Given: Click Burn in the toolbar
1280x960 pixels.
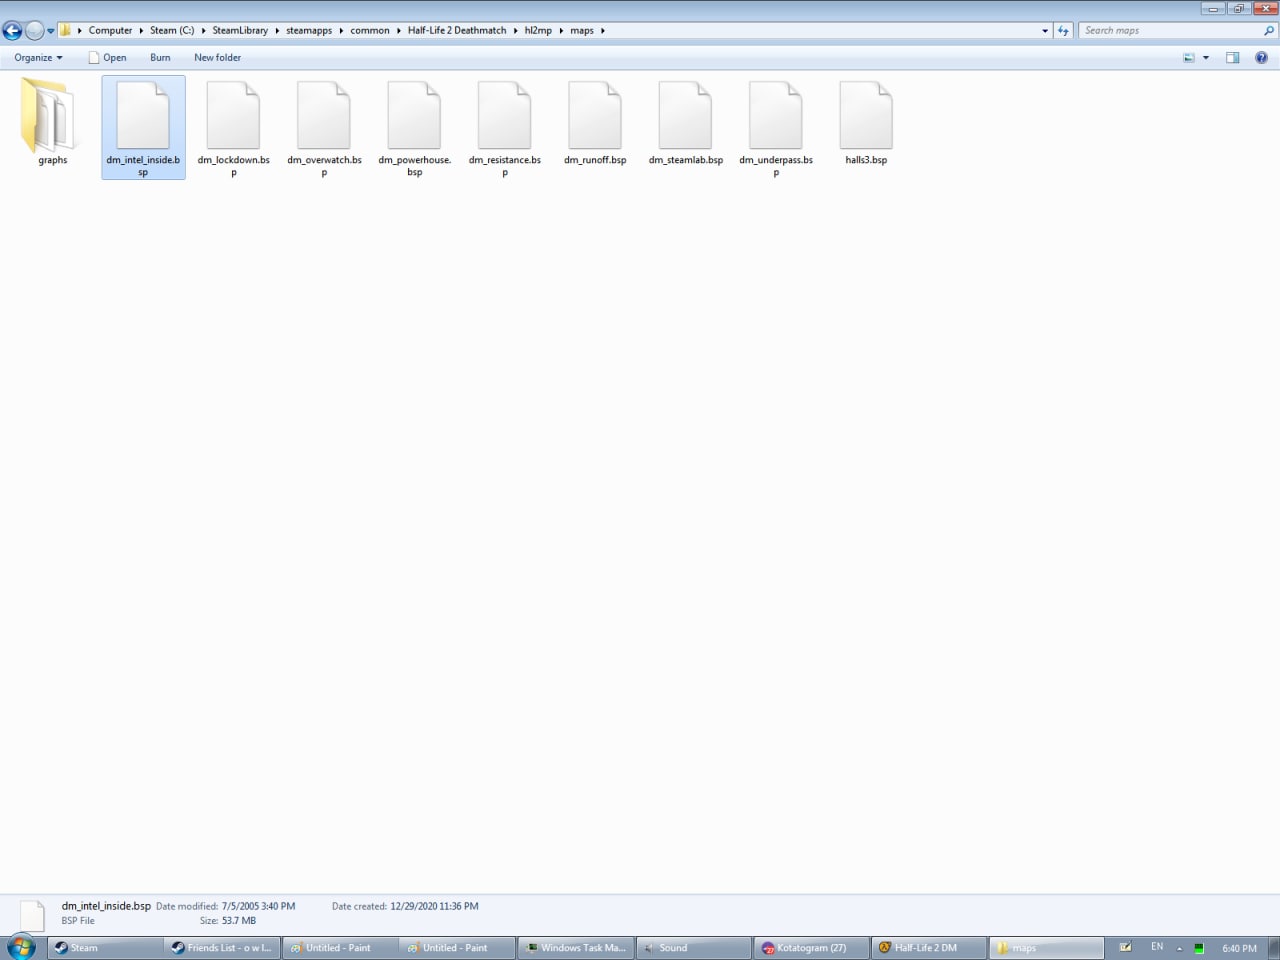Looking at the screenshot, I should [160, 57].
